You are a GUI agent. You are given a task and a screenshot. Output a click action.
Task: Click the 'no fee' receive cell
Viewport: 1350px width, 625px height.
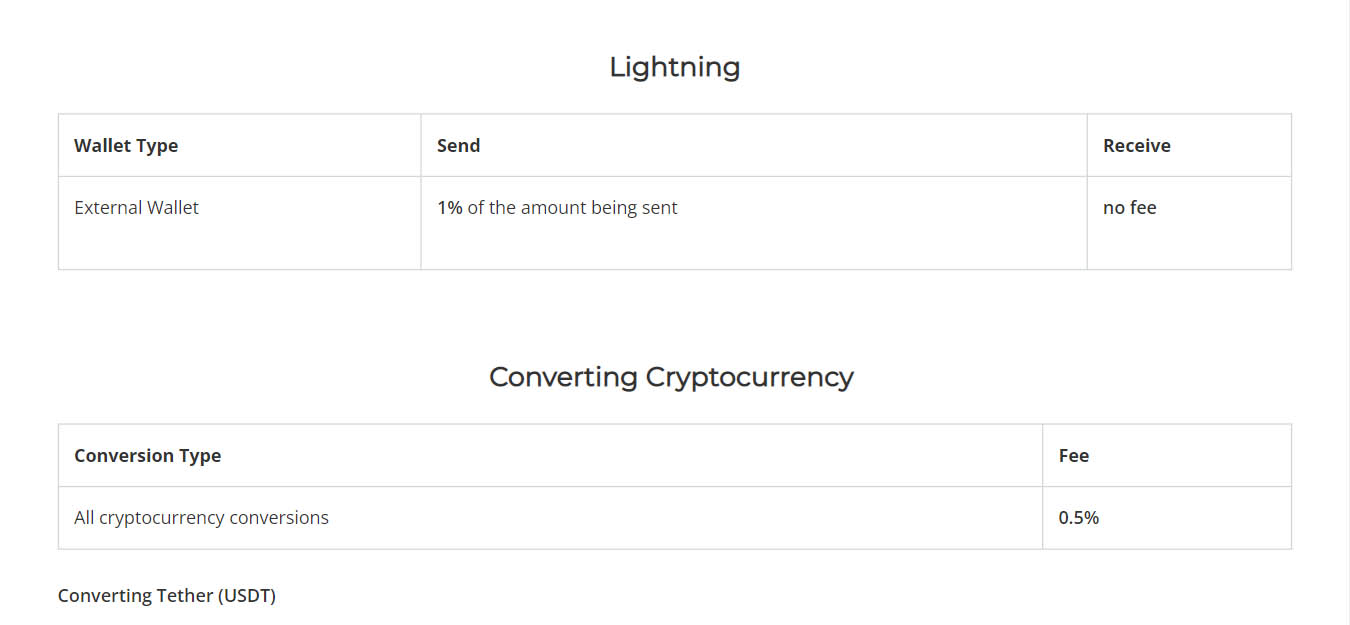[x=1129, y=207]
